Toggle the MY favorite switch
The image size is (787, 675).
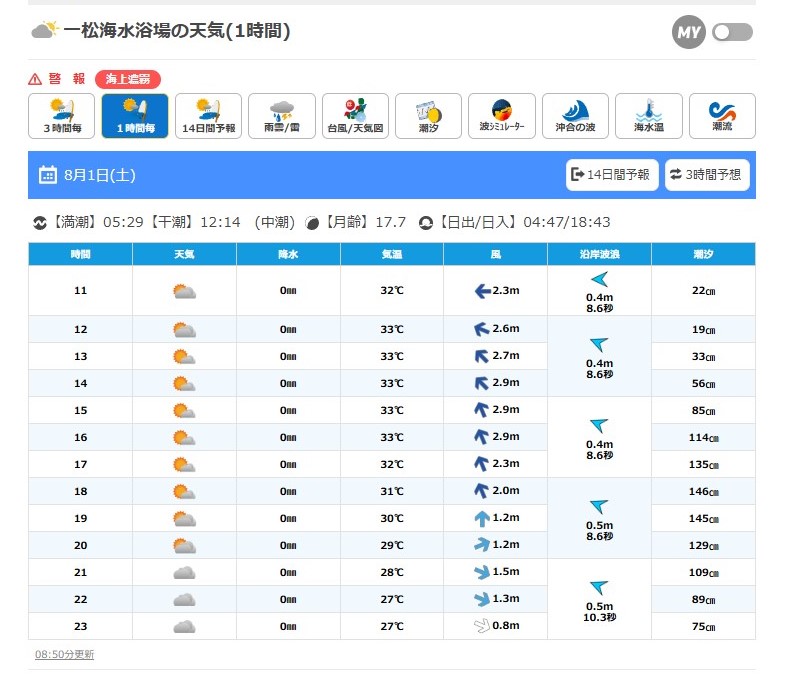pyautogui.click(x=732, y=33)
